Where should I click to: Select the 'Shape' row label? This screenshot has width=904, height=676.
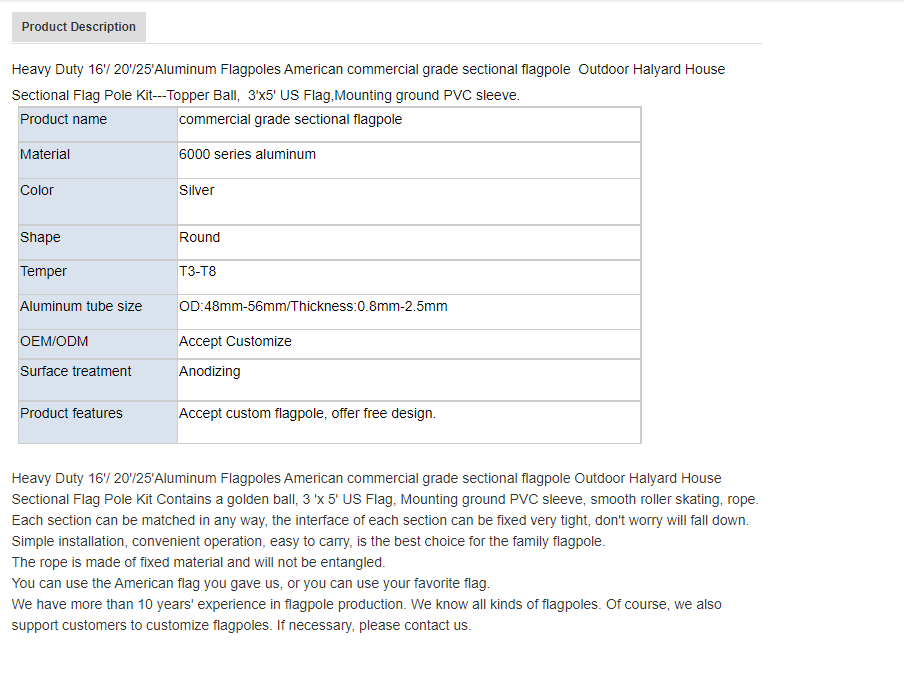tap(98, 243)
